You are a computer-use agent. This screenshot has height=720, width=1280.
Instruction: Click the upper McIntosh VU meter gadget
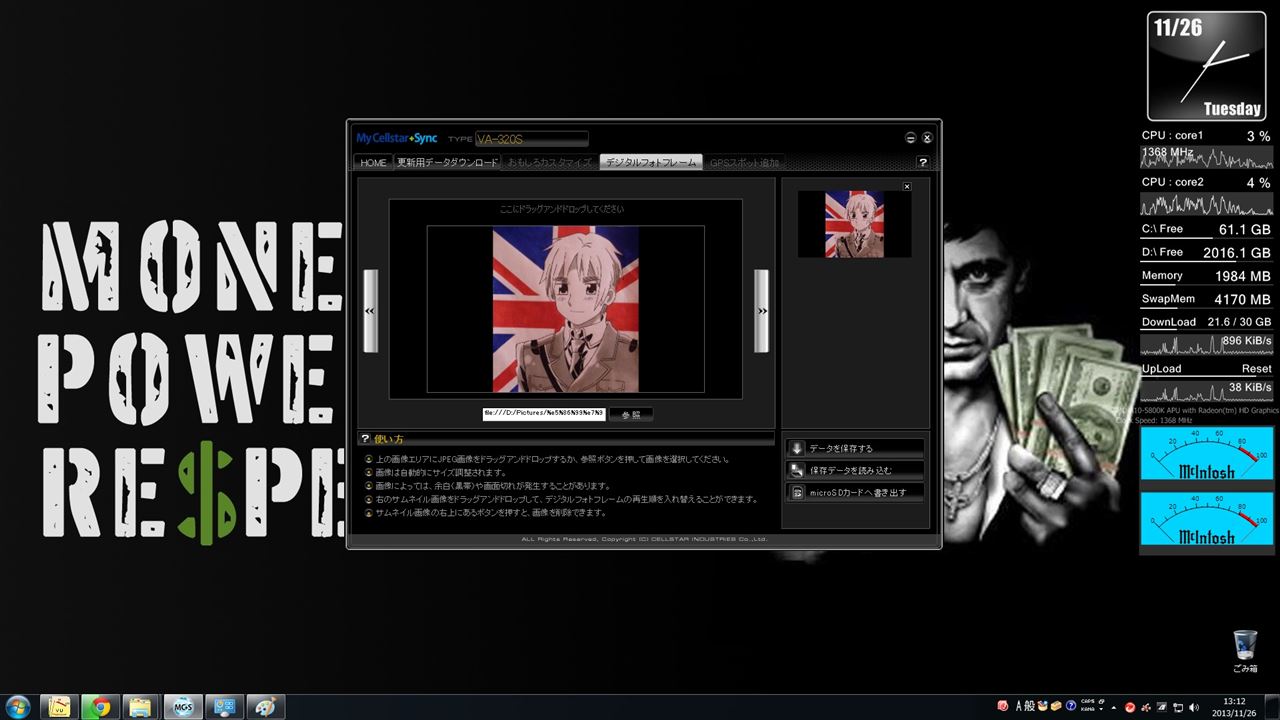1207,454
